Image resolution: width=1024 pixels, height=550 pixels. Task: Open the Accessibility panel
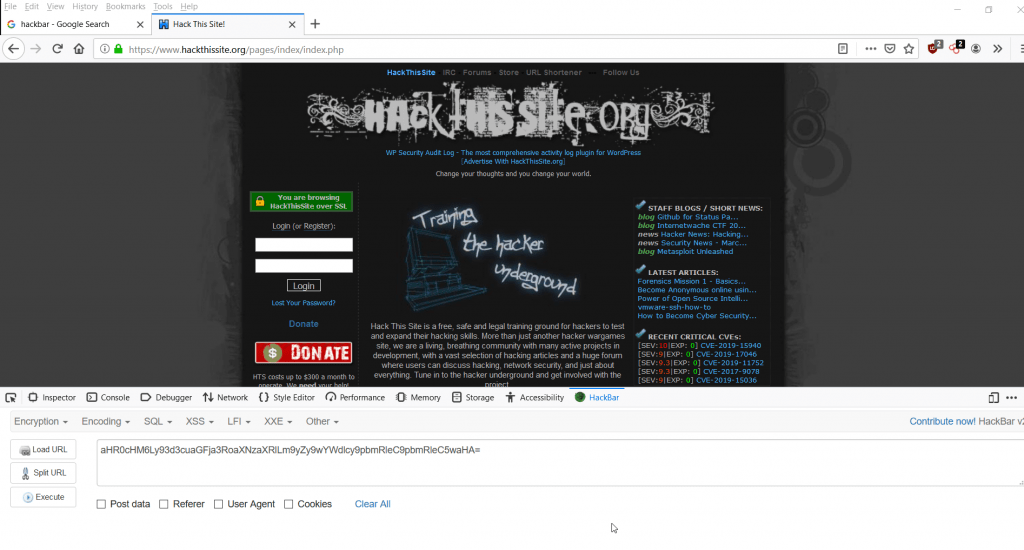535,397
